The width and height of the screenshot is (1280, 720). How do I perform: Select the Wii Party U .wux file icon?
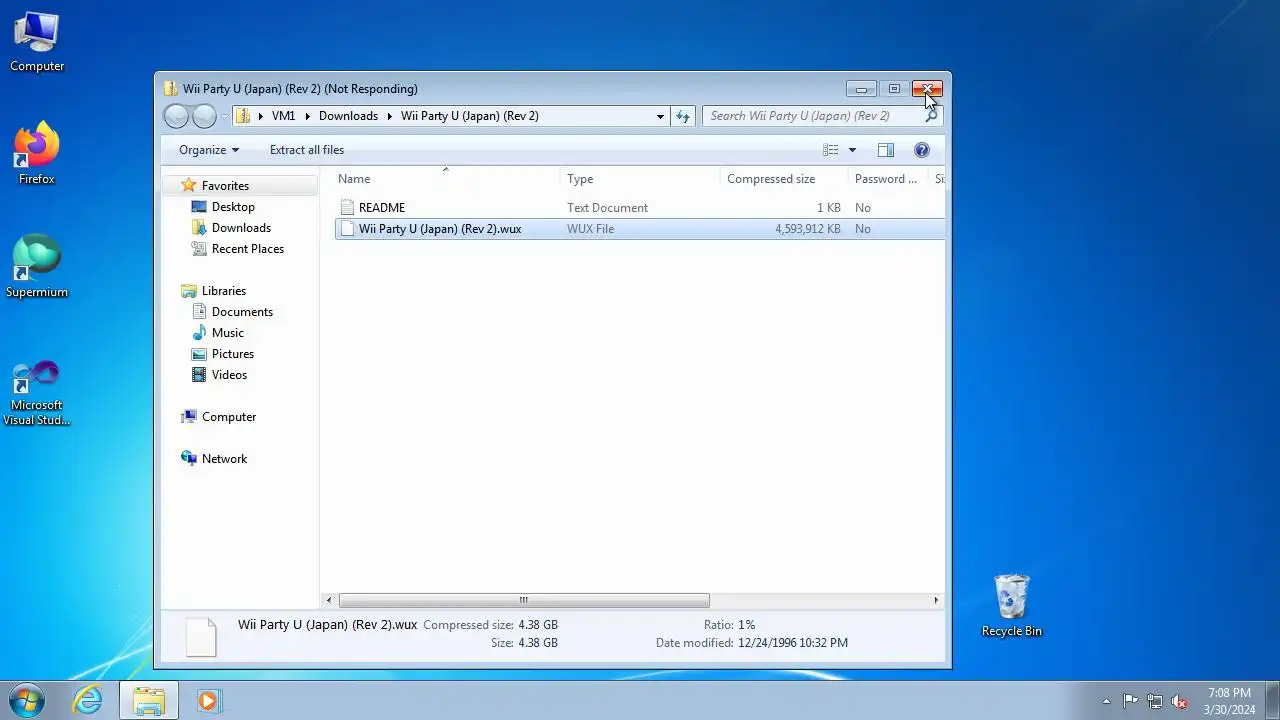pyautogui.click(x=347, y=229)
